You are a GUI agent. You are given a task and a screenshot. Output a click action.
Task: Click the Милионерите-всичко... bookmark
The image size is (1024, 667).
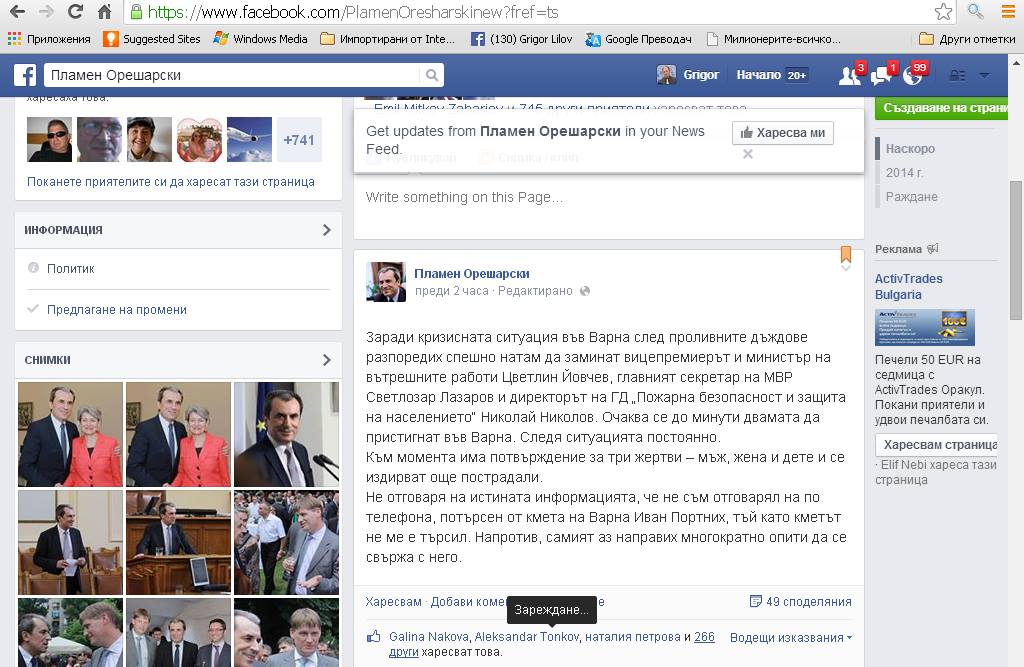tap(774, 39)
